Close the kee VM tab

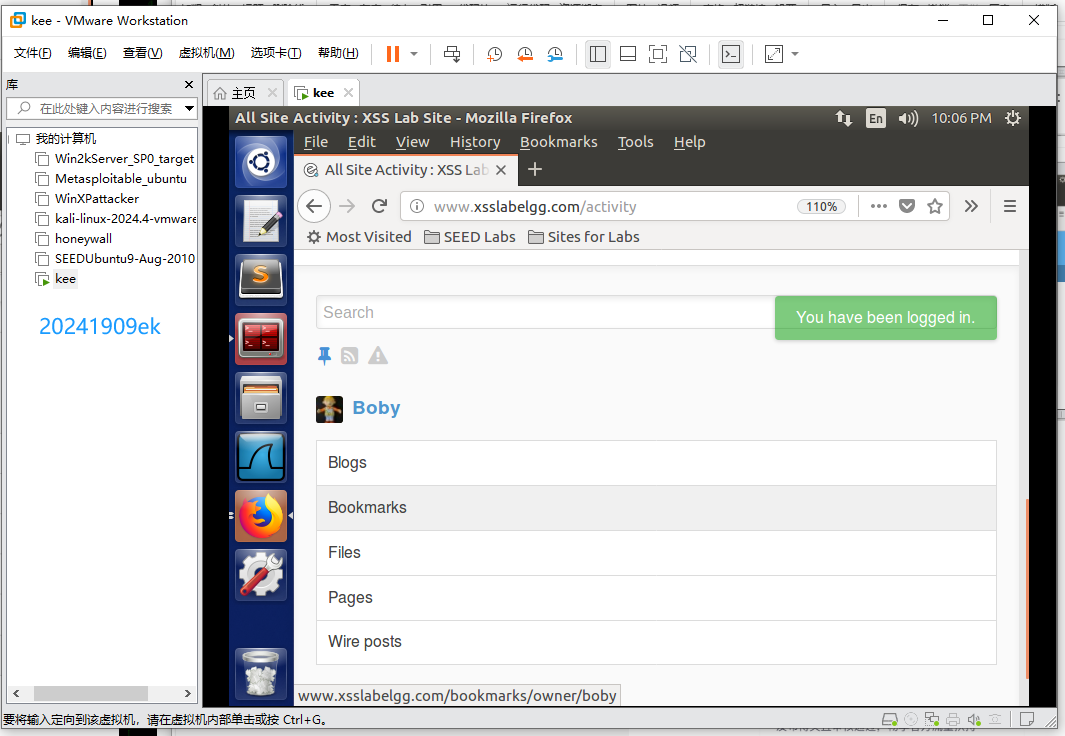[348, 92]
